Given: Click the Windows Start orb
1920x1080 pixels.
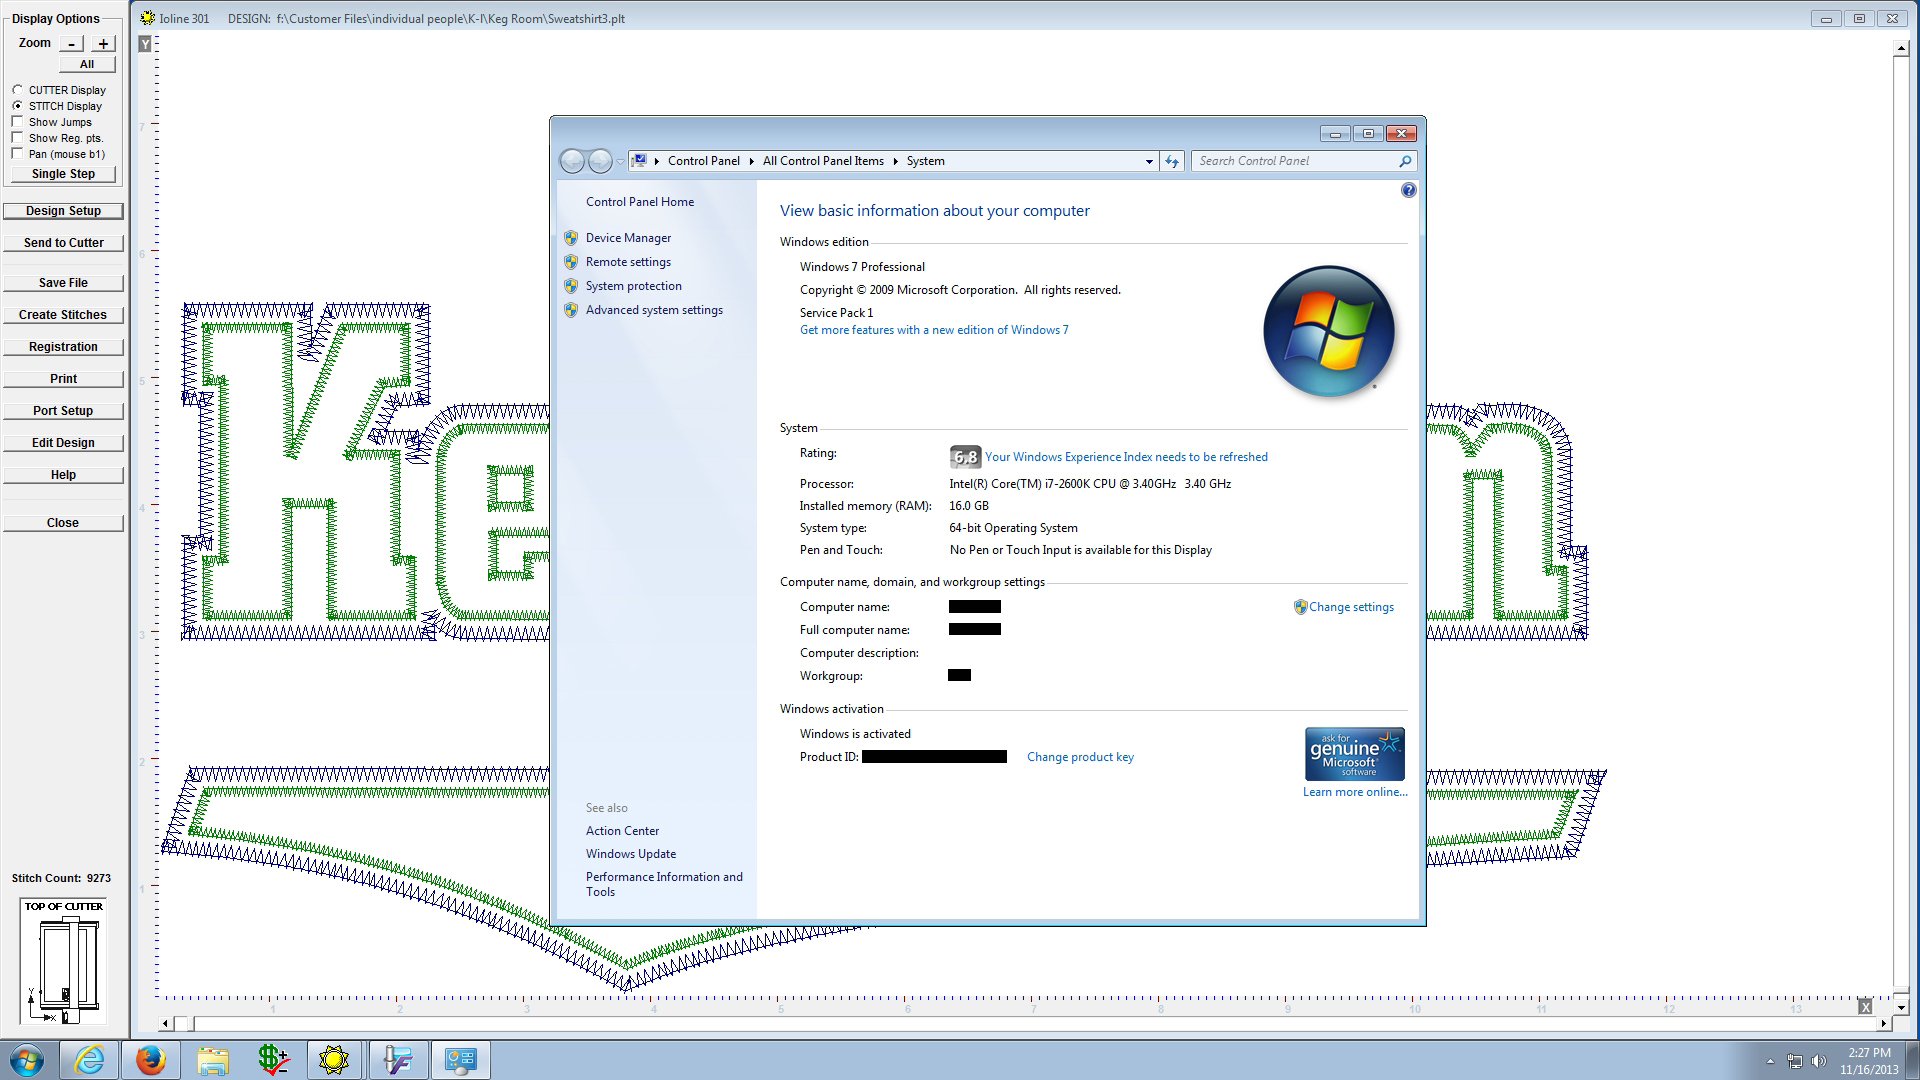Looking at the screenshot, I should point(28,1060).
